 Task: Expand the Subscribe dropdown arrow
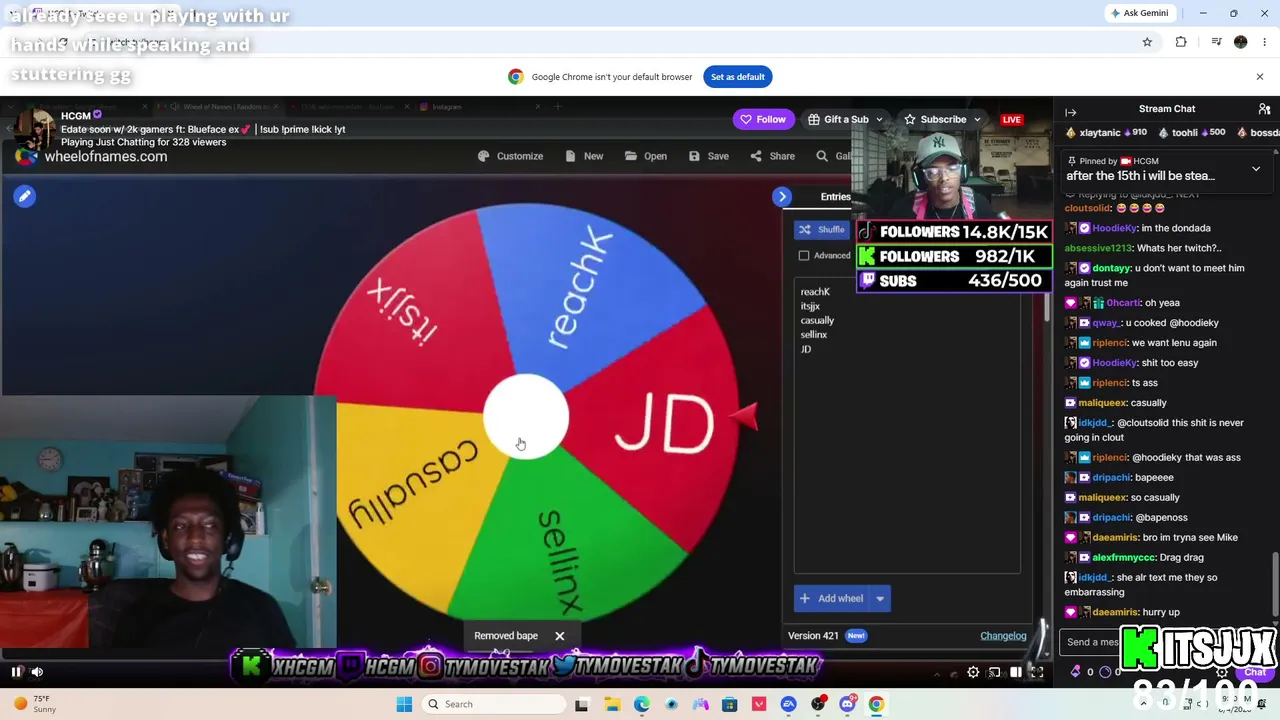[977, 119]
